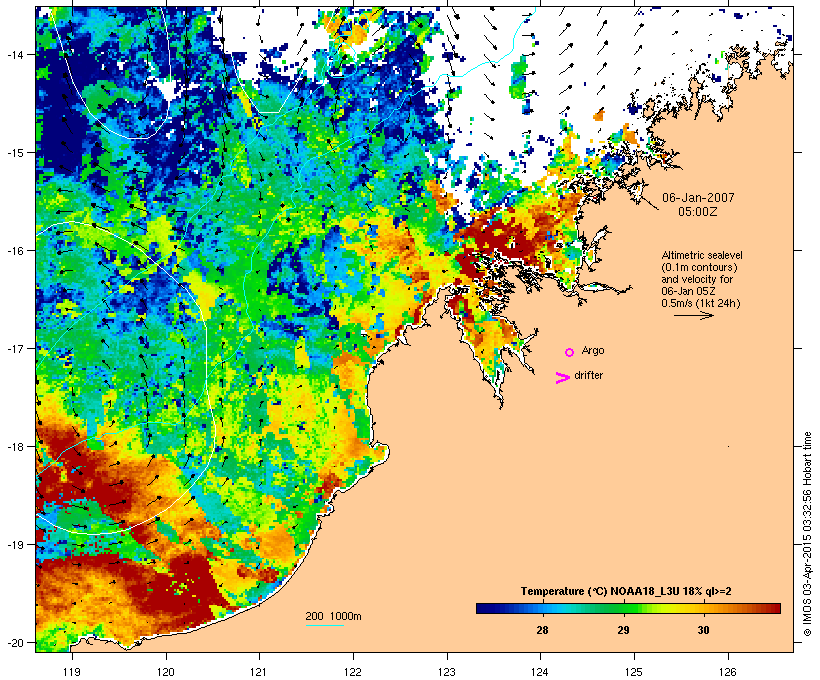Click latitude label -15
The height and width of the screenshot is (680, 820).
point(15,152)
